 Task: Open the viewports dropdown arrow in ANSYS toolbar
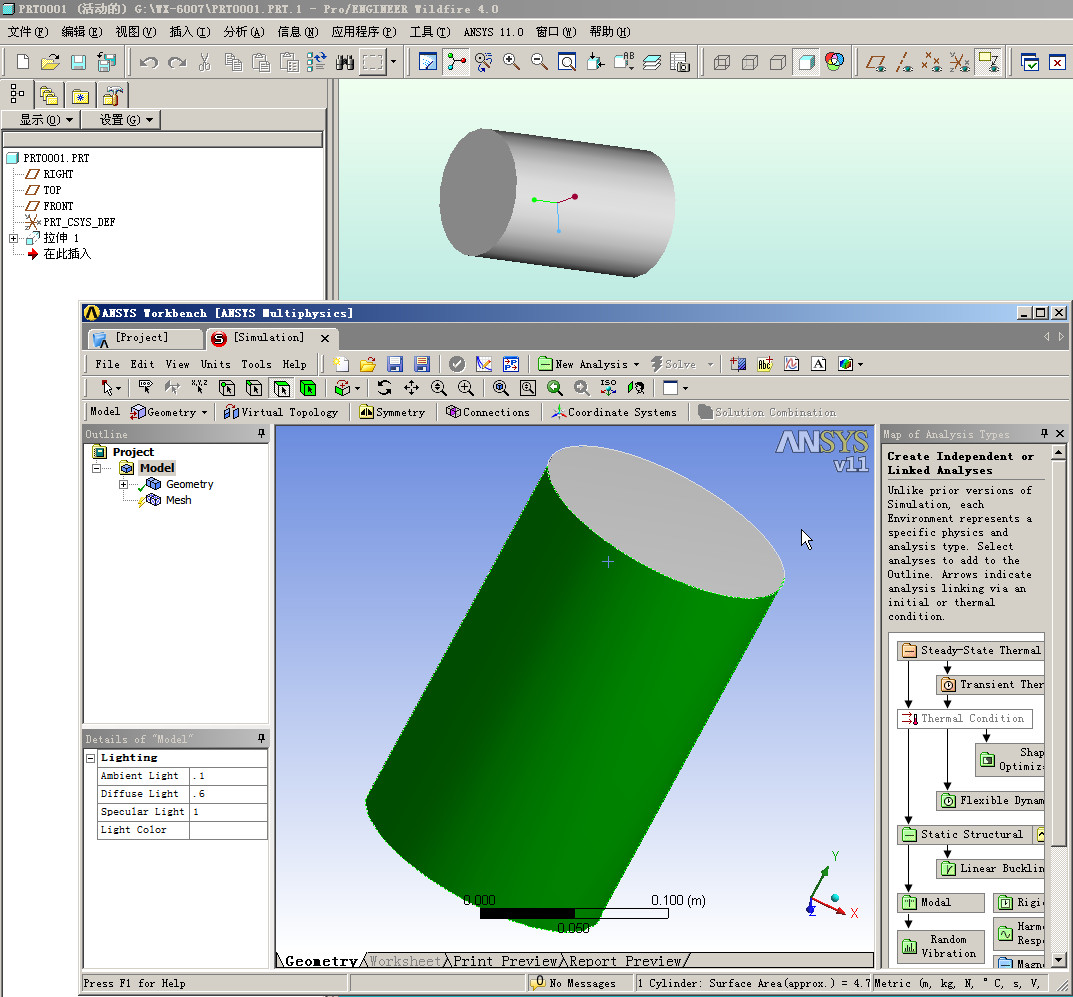tap(685, 388)
